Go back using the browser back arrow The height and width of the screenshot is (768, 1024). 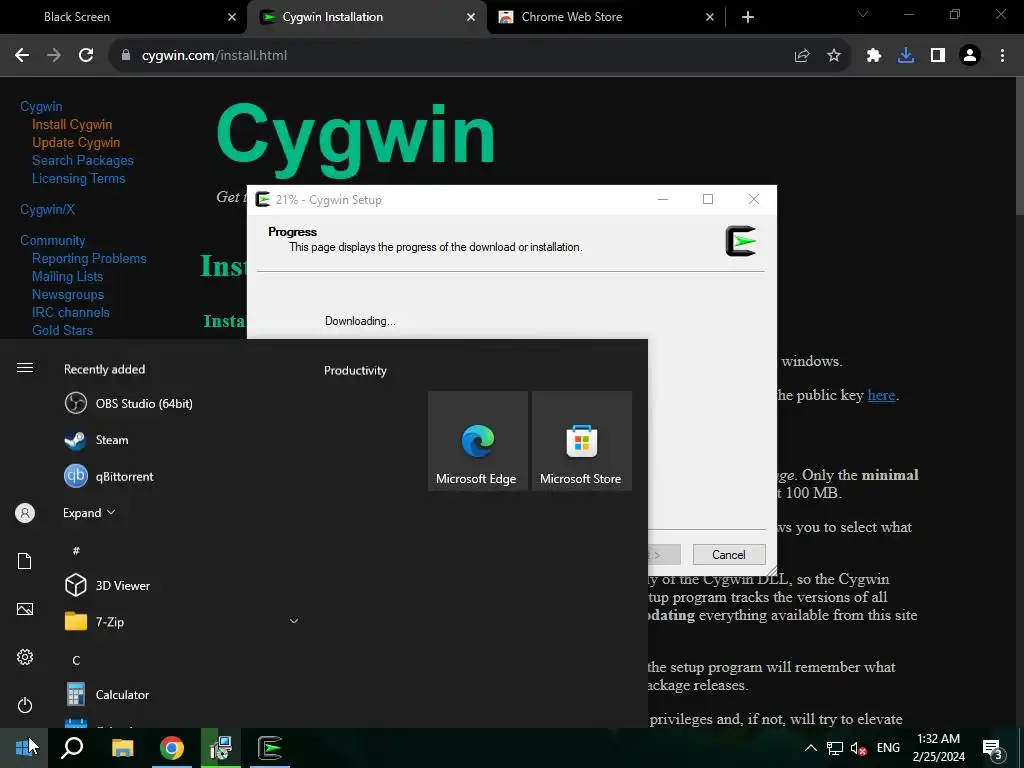point(22,56)
